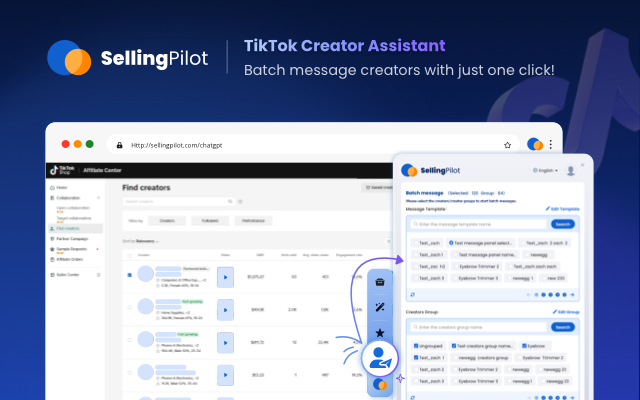Check the third creator row checkbox
Image resolution: width=640 pixels, height=400 pixels.
(x=129, y=340)
